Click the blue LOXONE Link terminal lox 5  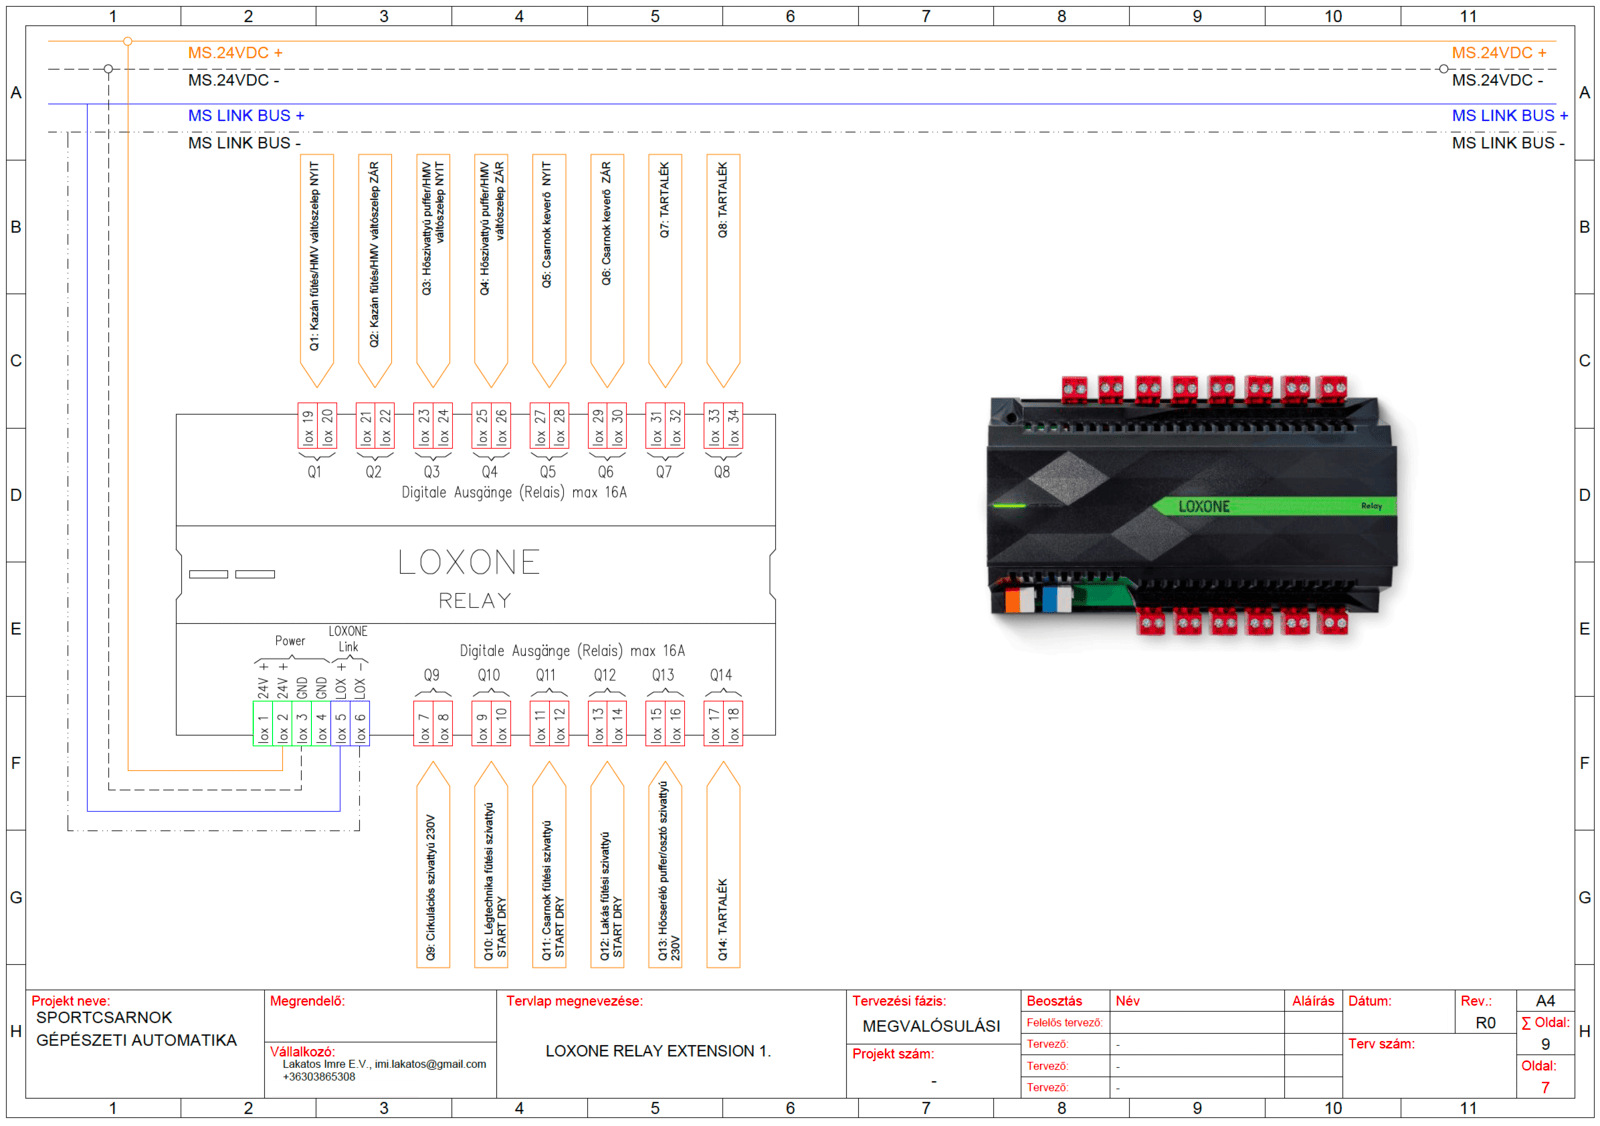(341, 725)
